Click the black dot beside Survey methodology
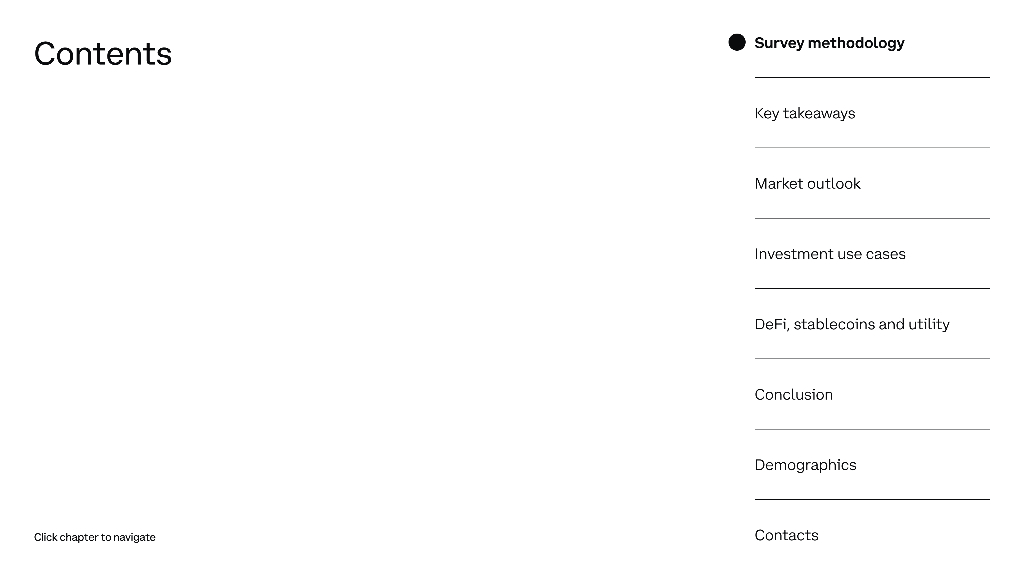The height and width of the screenshot is (576, 1024). 737,42
